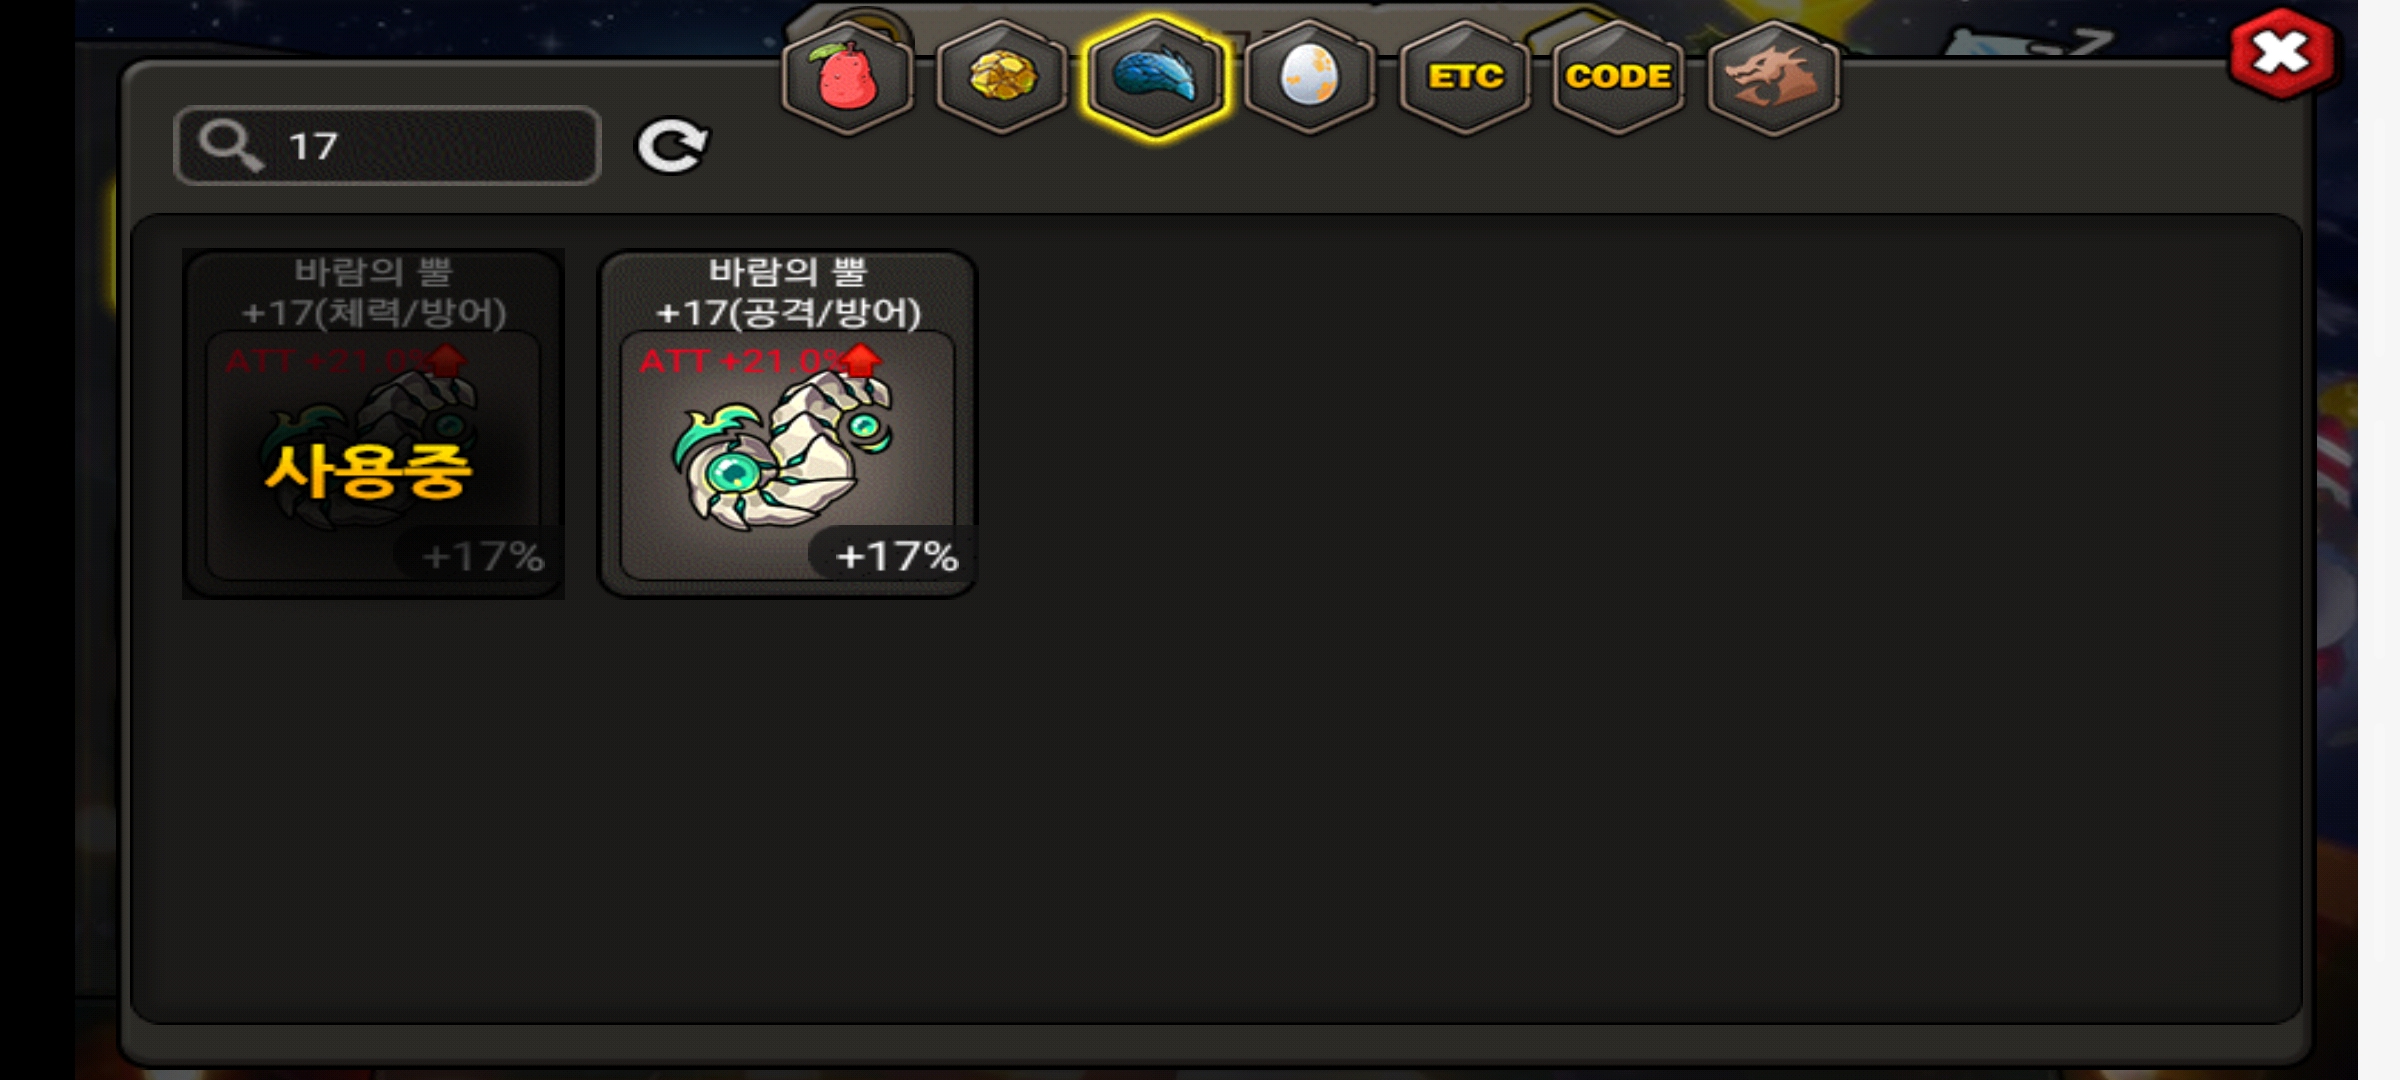
Task: Click the magnifying glass search icon
Action: pyautogui.click(x=230, y=146)
